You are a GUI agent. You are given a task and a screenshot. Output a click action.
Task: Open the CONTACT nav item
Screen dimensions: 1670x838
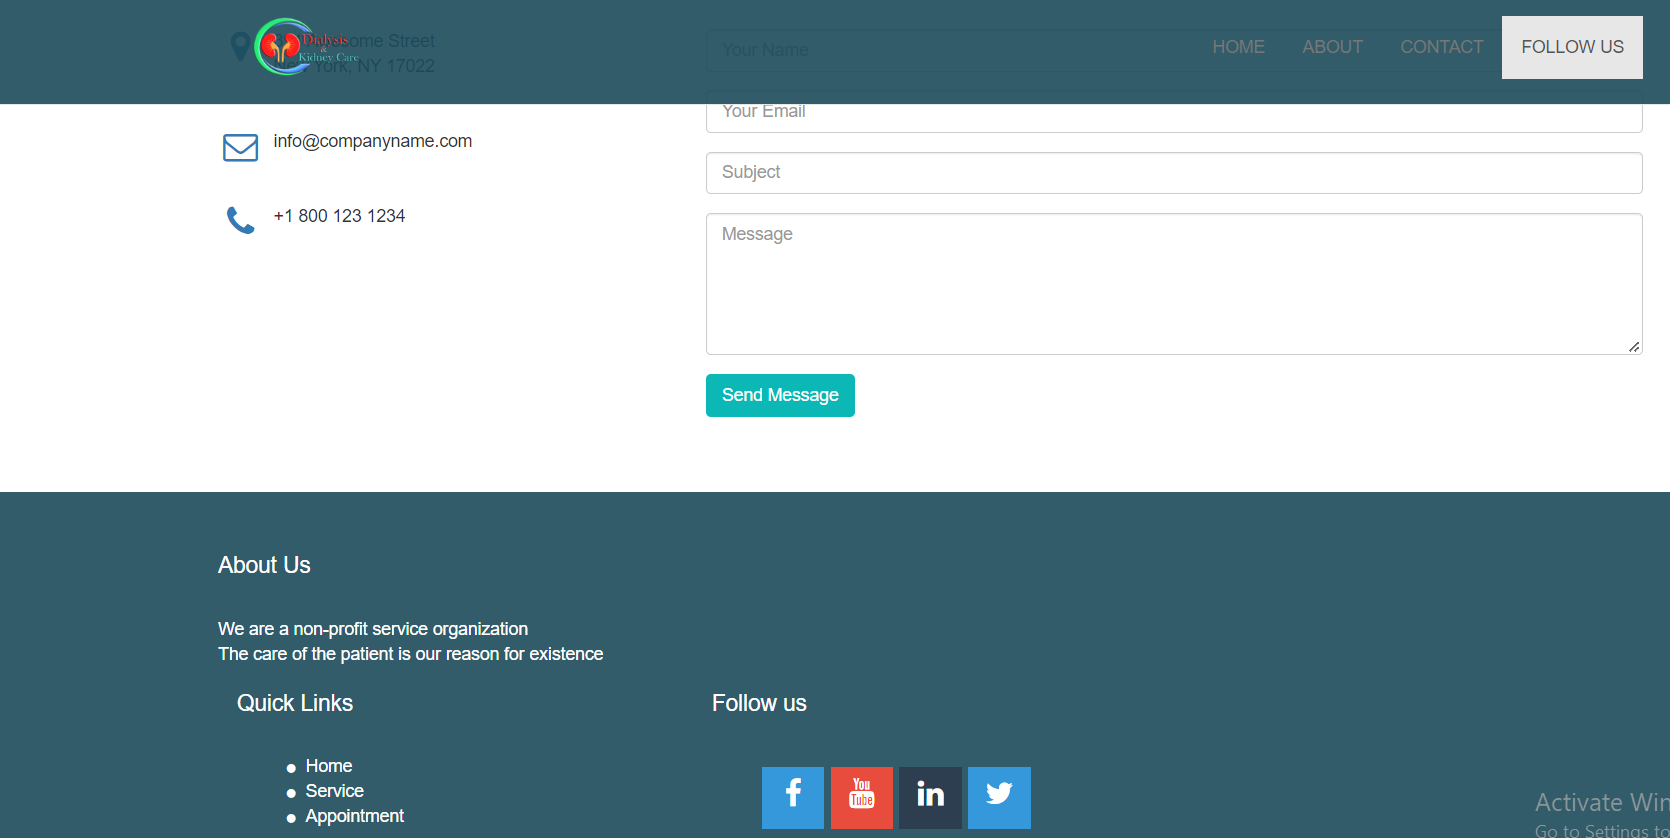(1441, 47)
